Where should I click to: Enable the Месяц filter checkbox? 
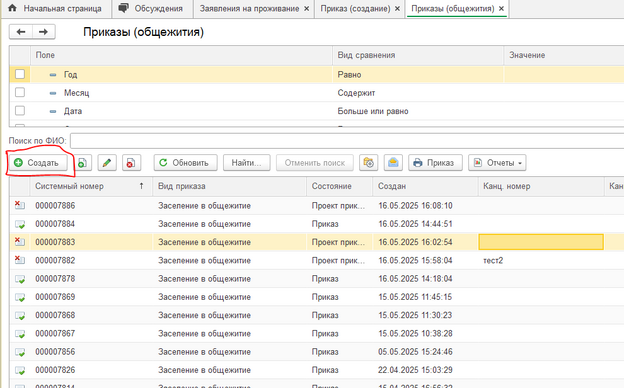(20, 92)
